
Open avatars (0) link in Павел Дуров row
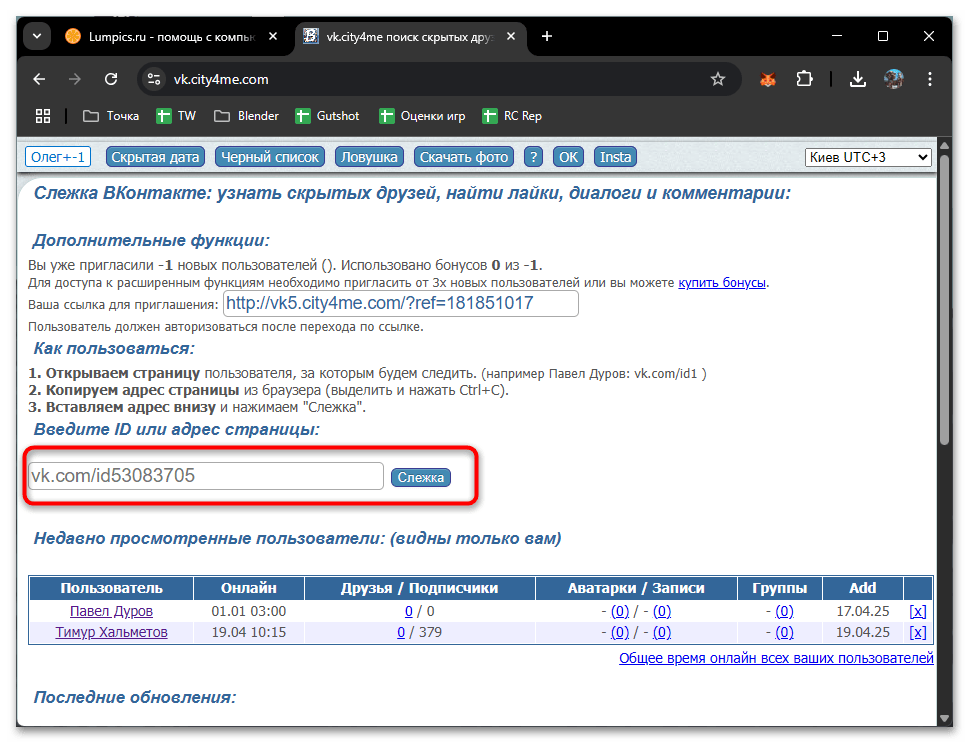[620, 611]
